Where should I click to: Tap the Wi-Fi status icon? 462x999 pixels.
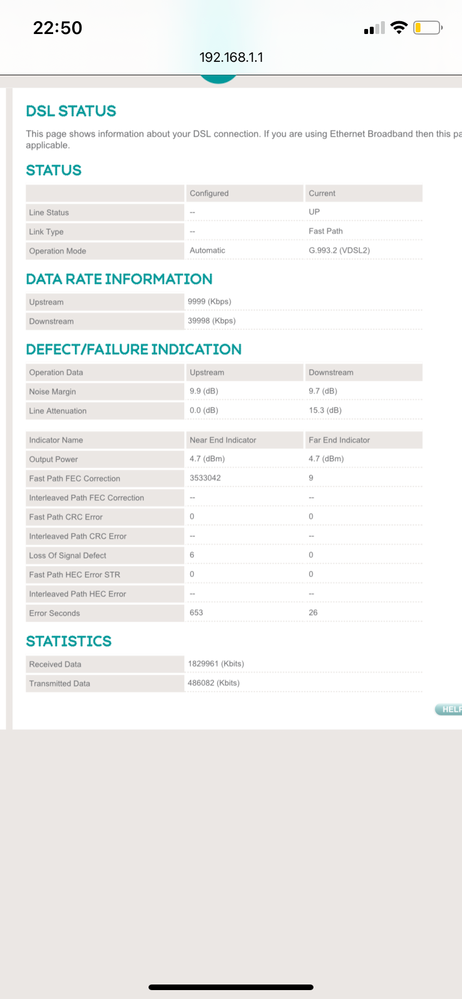pyautogui.click(x=399, y=27)
